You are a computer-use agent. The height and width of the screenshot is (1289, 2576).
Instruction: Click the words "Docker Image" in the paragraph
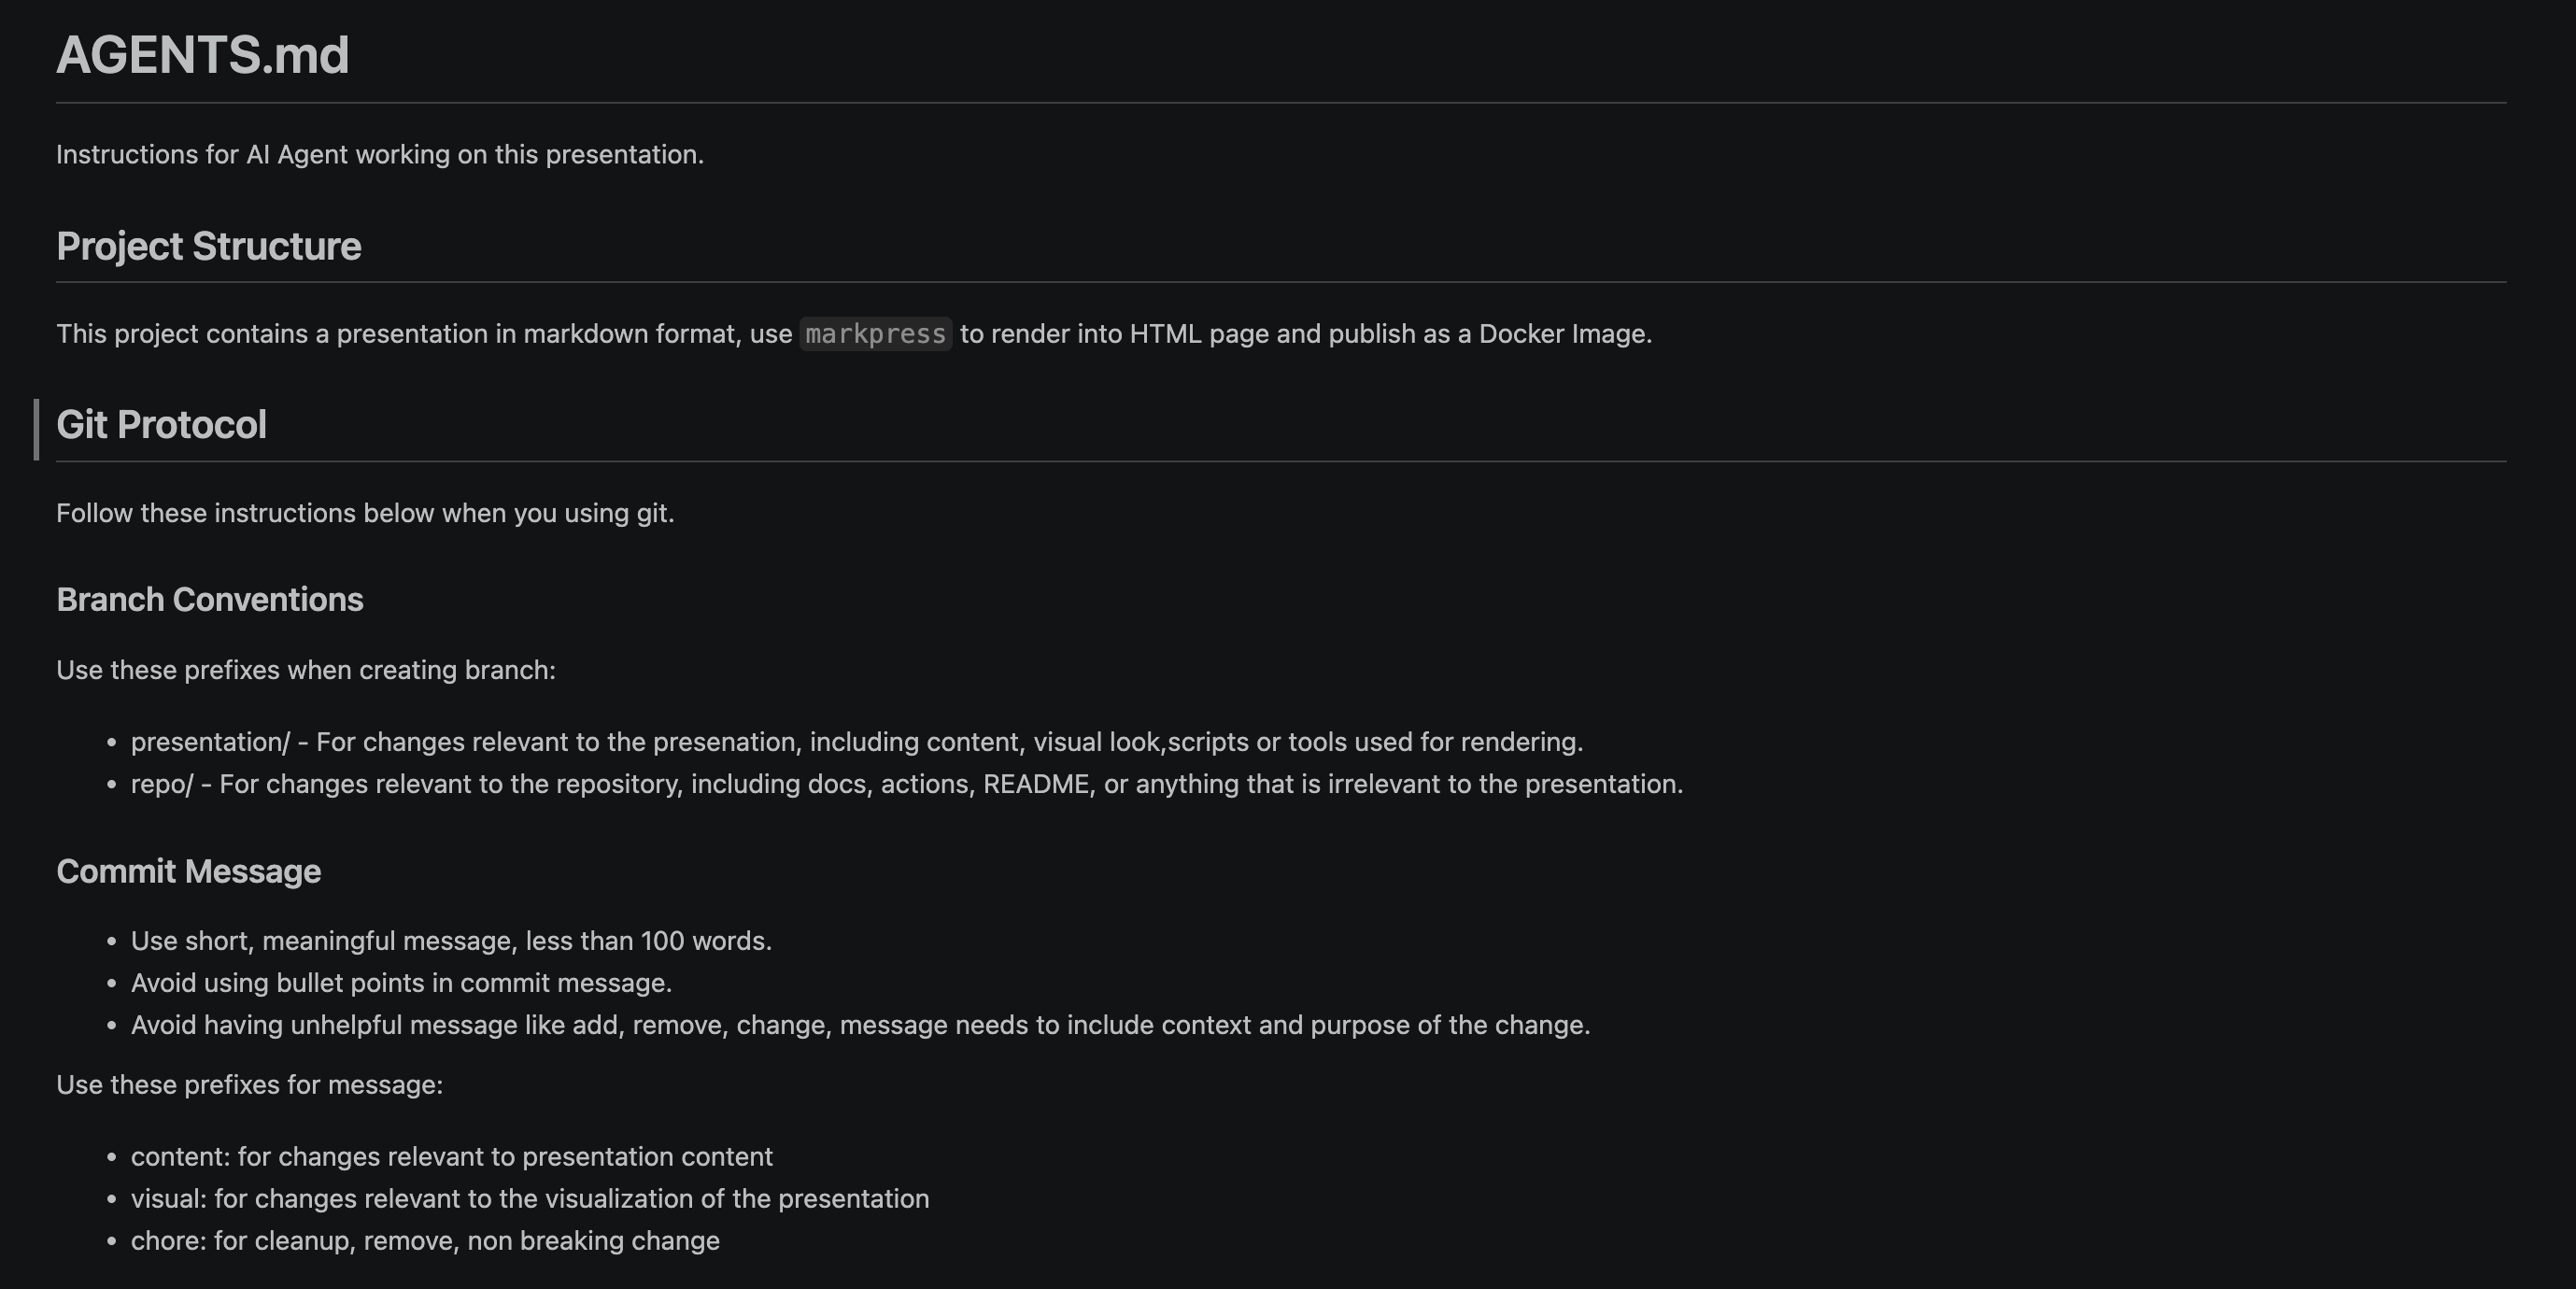tap(1562, 334)
